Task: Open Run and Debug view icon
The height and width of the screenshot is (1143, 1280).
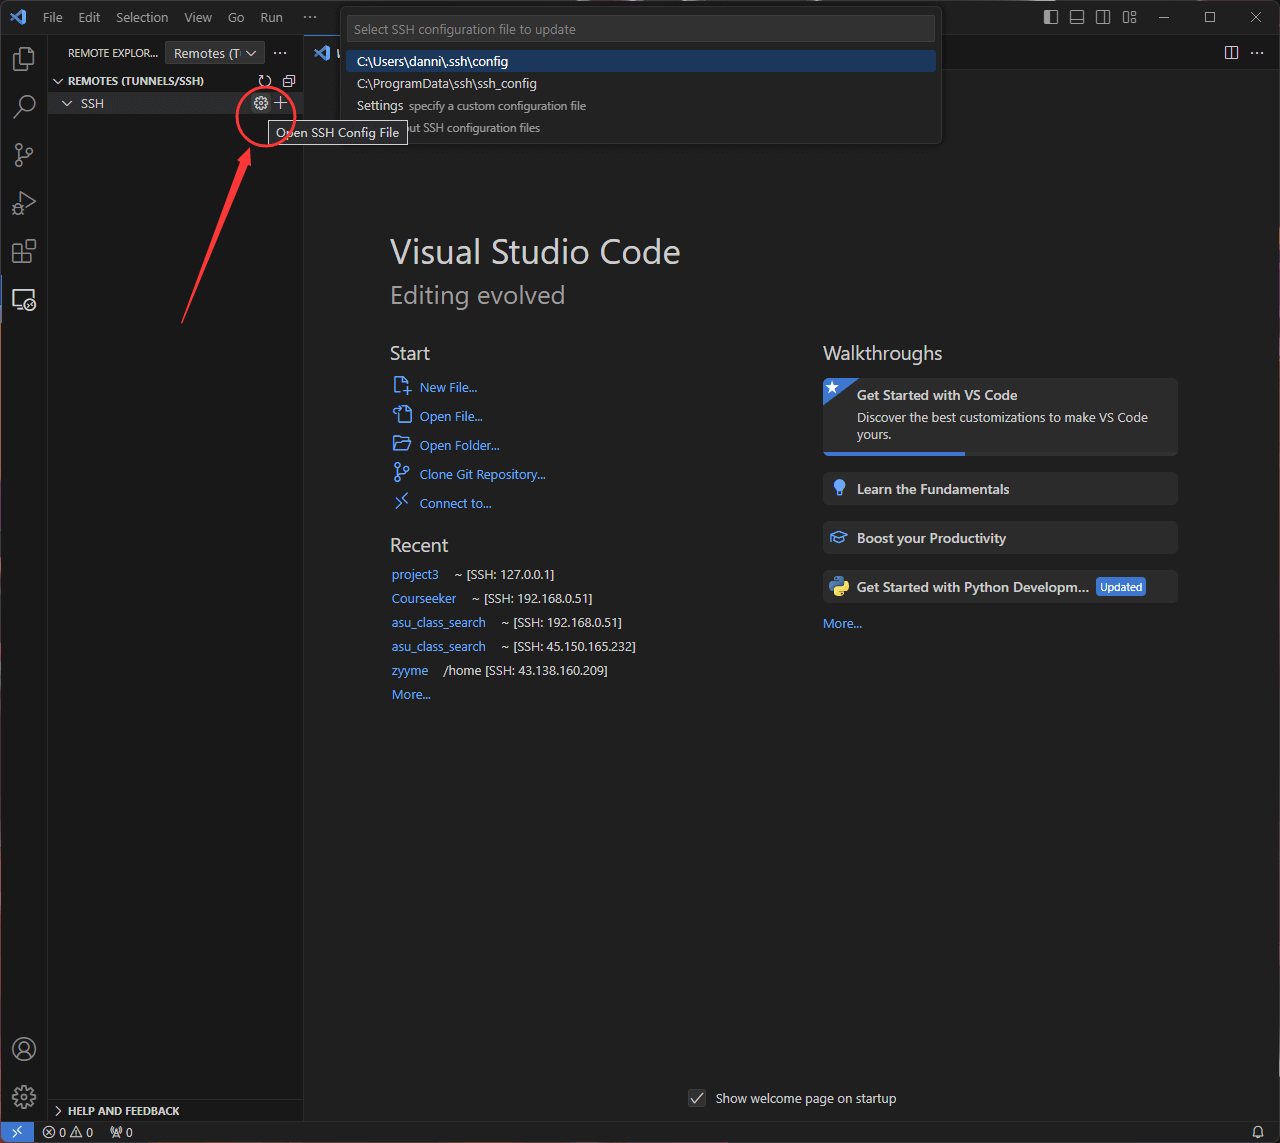Action: tap(24, 203)
